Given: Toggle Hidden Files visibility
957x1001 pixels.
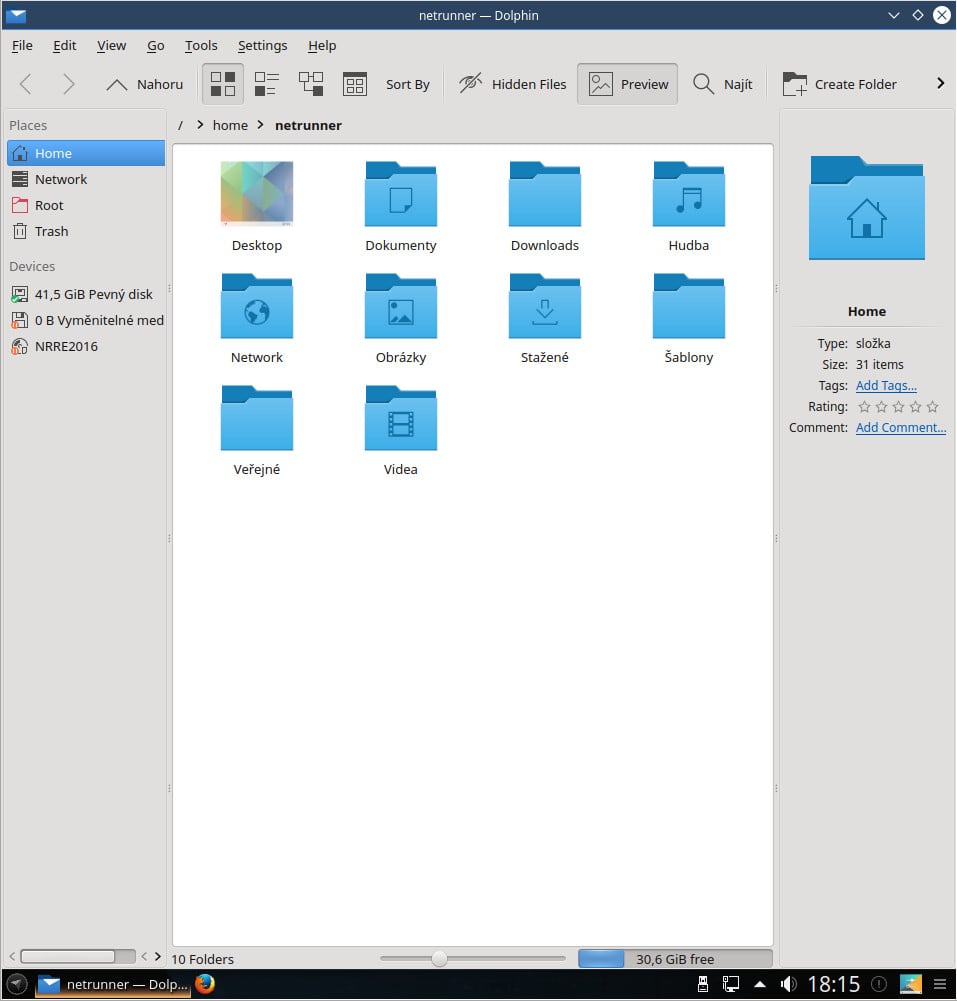Looking at the screenshot, I should pos(513,84).
